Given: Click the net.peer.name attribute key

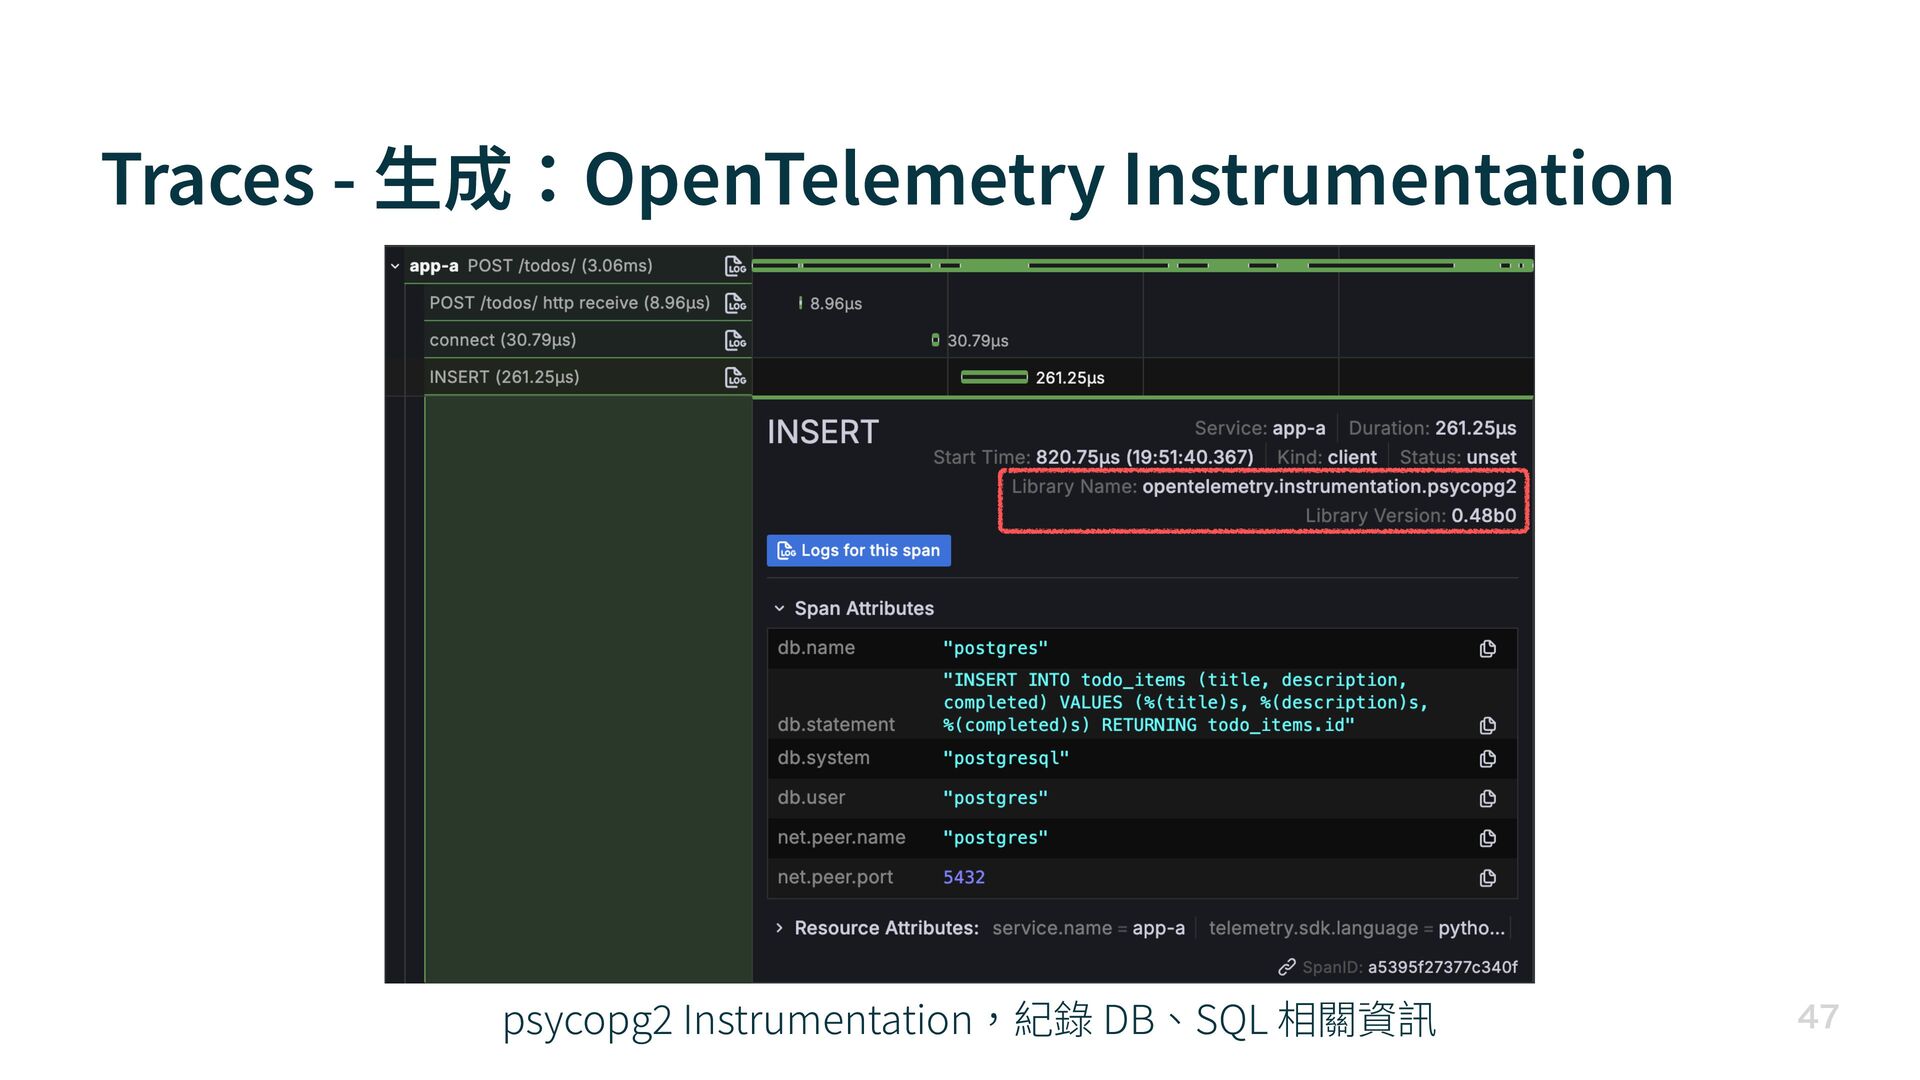Looking at the screenshot, I should coord(841,837).
